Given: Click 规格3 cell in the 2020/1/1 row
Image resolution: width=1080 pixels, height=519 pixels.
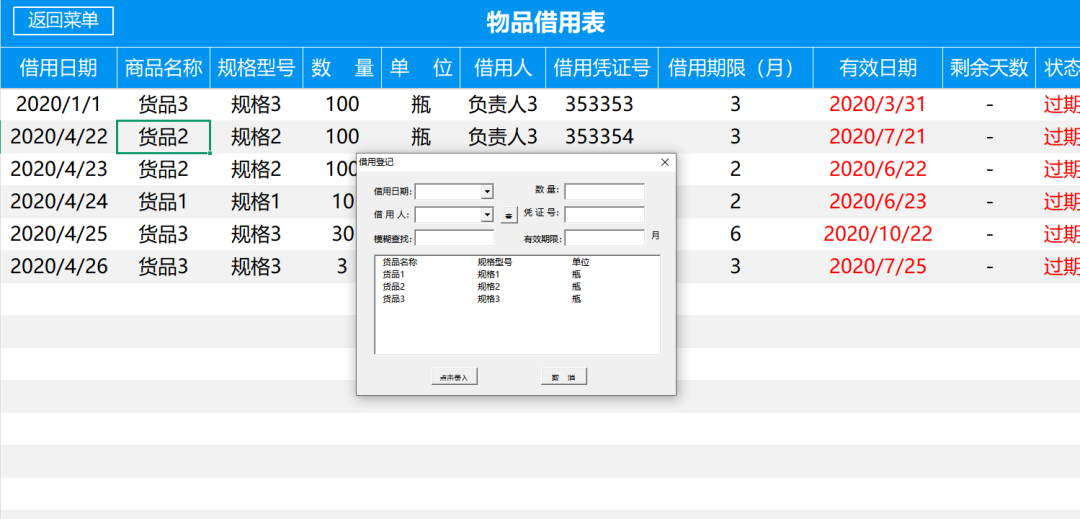Looking at the screenshot, I should click(x=256, y=105).
